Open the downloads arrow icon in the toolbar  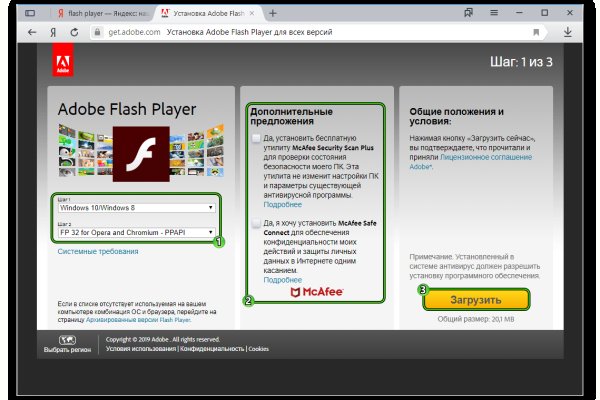pyautogui.click(x=567, y=32)
